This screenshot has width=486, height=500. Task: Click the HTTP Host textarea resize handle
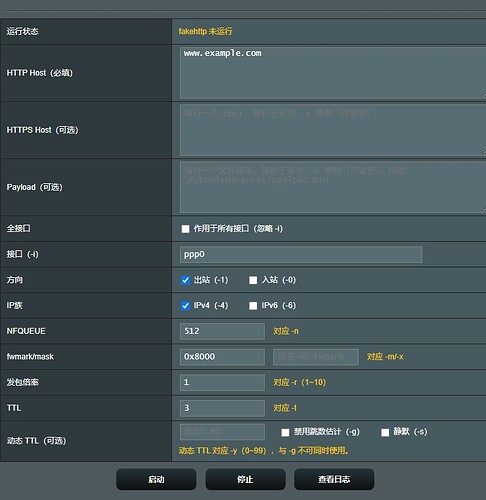484,96
